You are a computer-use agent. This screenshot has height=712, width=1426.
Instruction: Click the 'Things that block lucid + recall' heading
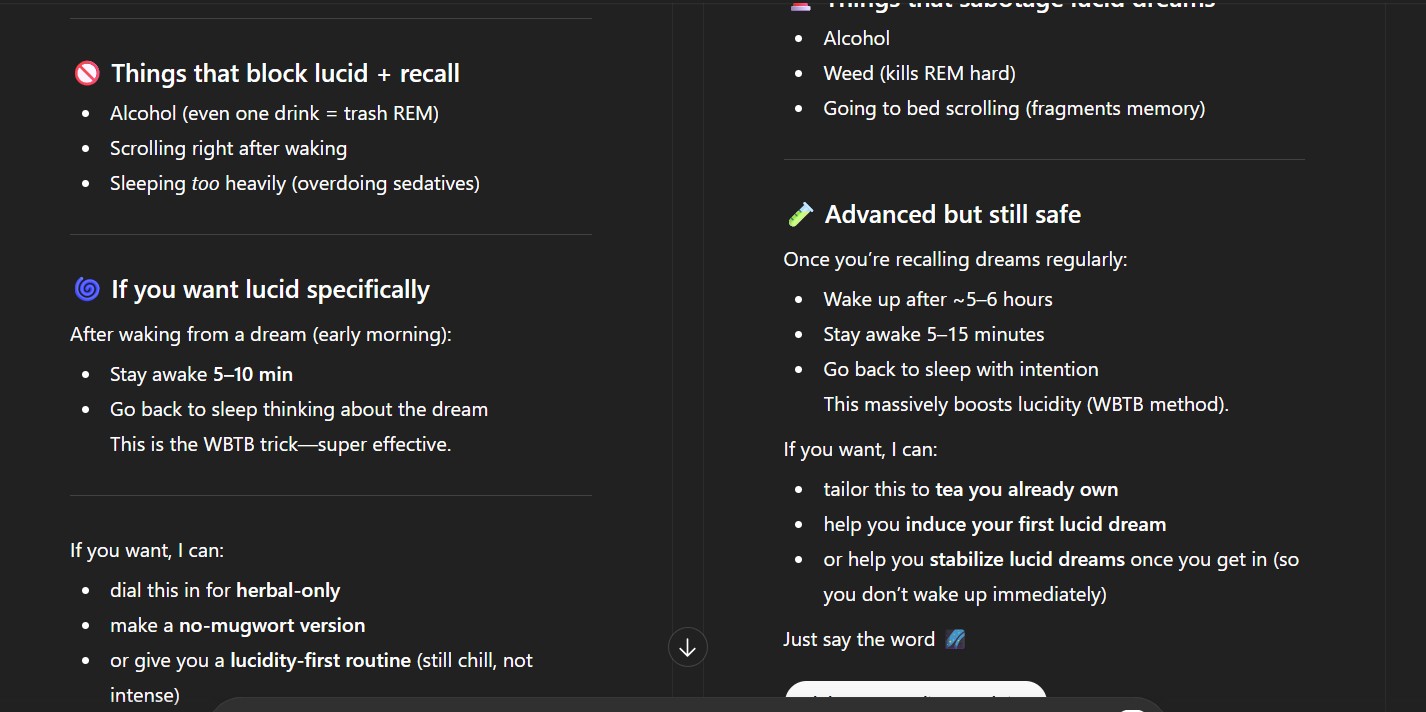coord(285,74)
